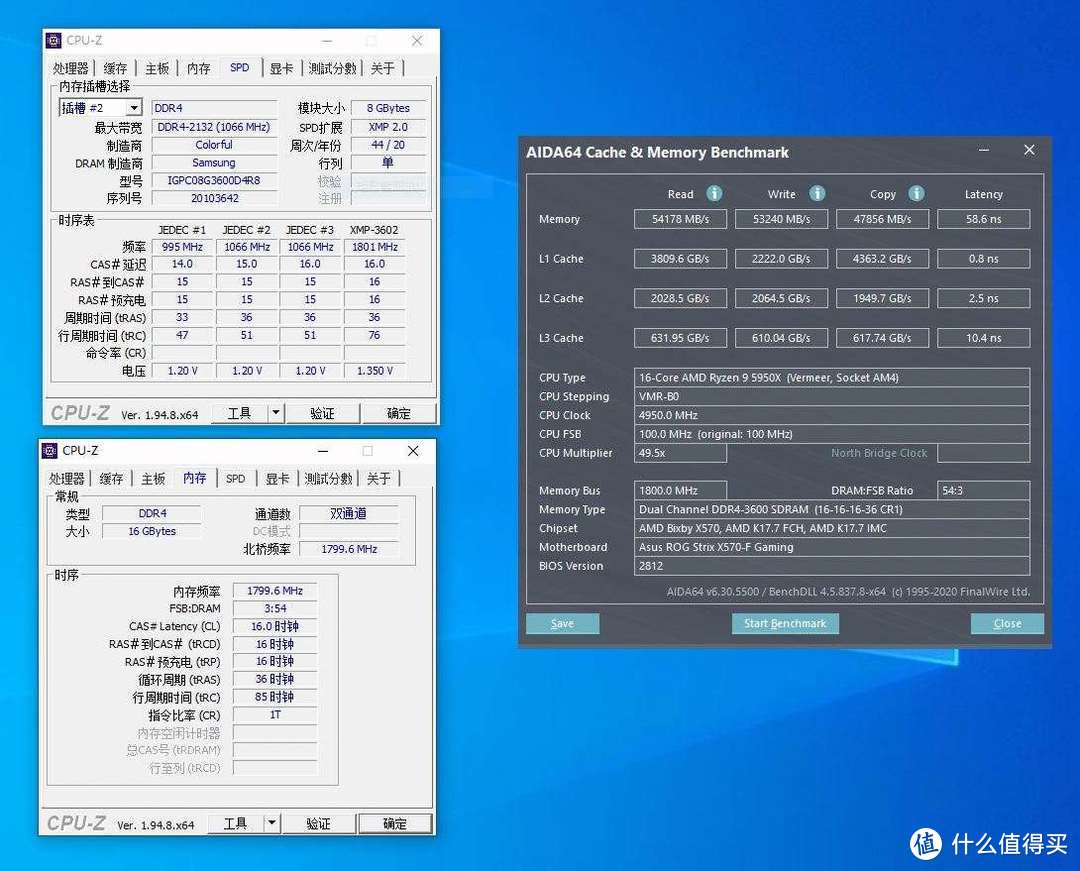Click DRAM manufacturer value Samsung
Screen dimensions: 1080x871
tap(214, 162)
